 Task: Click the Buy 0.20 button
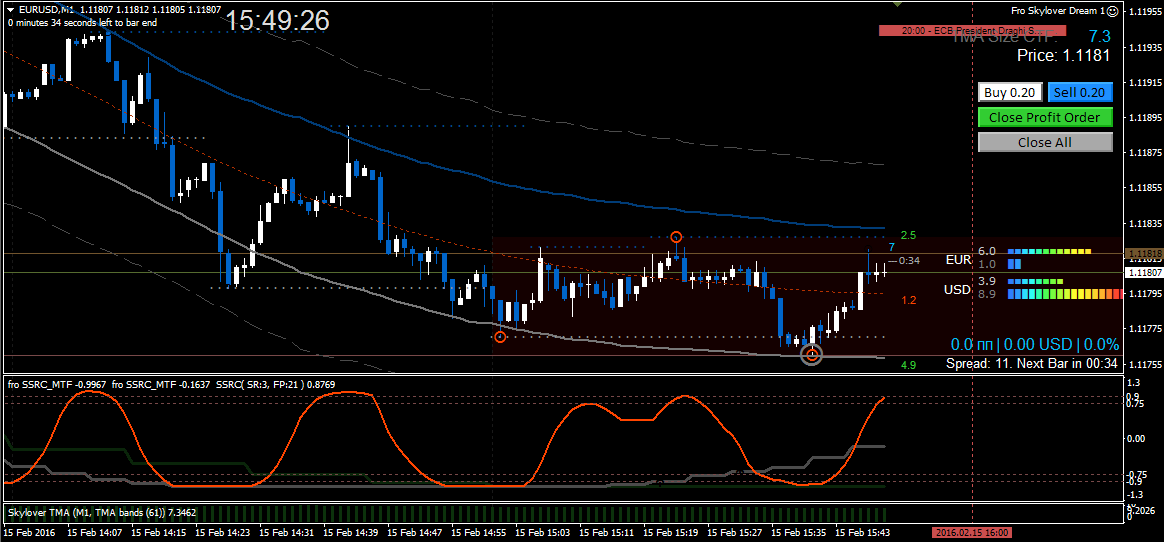[1010, 92]
